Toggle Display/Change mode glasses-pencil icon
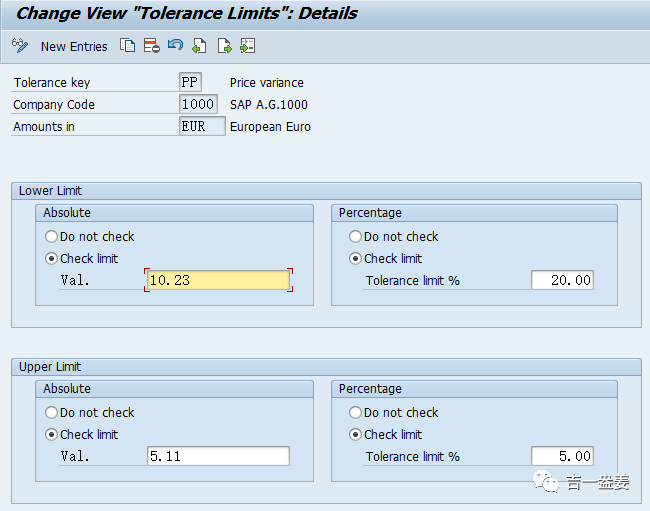Image resolution: width=650 pixels, height=511 pixels. point(19,46)
